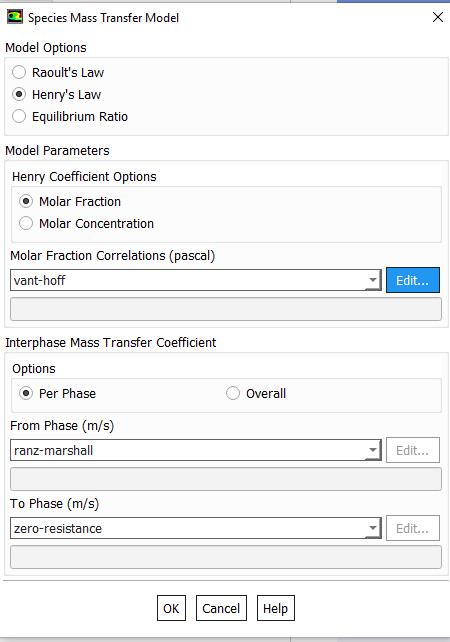450x642 pixels.
Task: Click the empty field below vant-hoff
Action: tap(226, 309)
